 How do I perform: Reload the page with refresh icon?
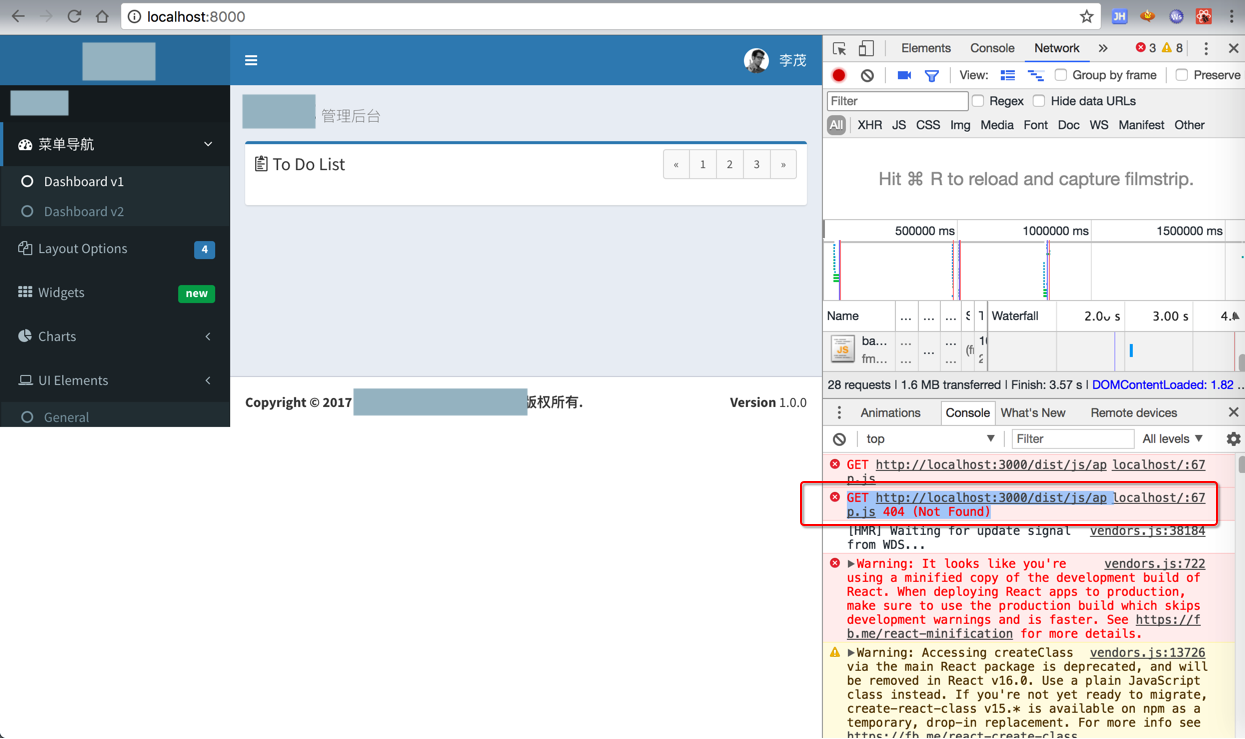74,16
